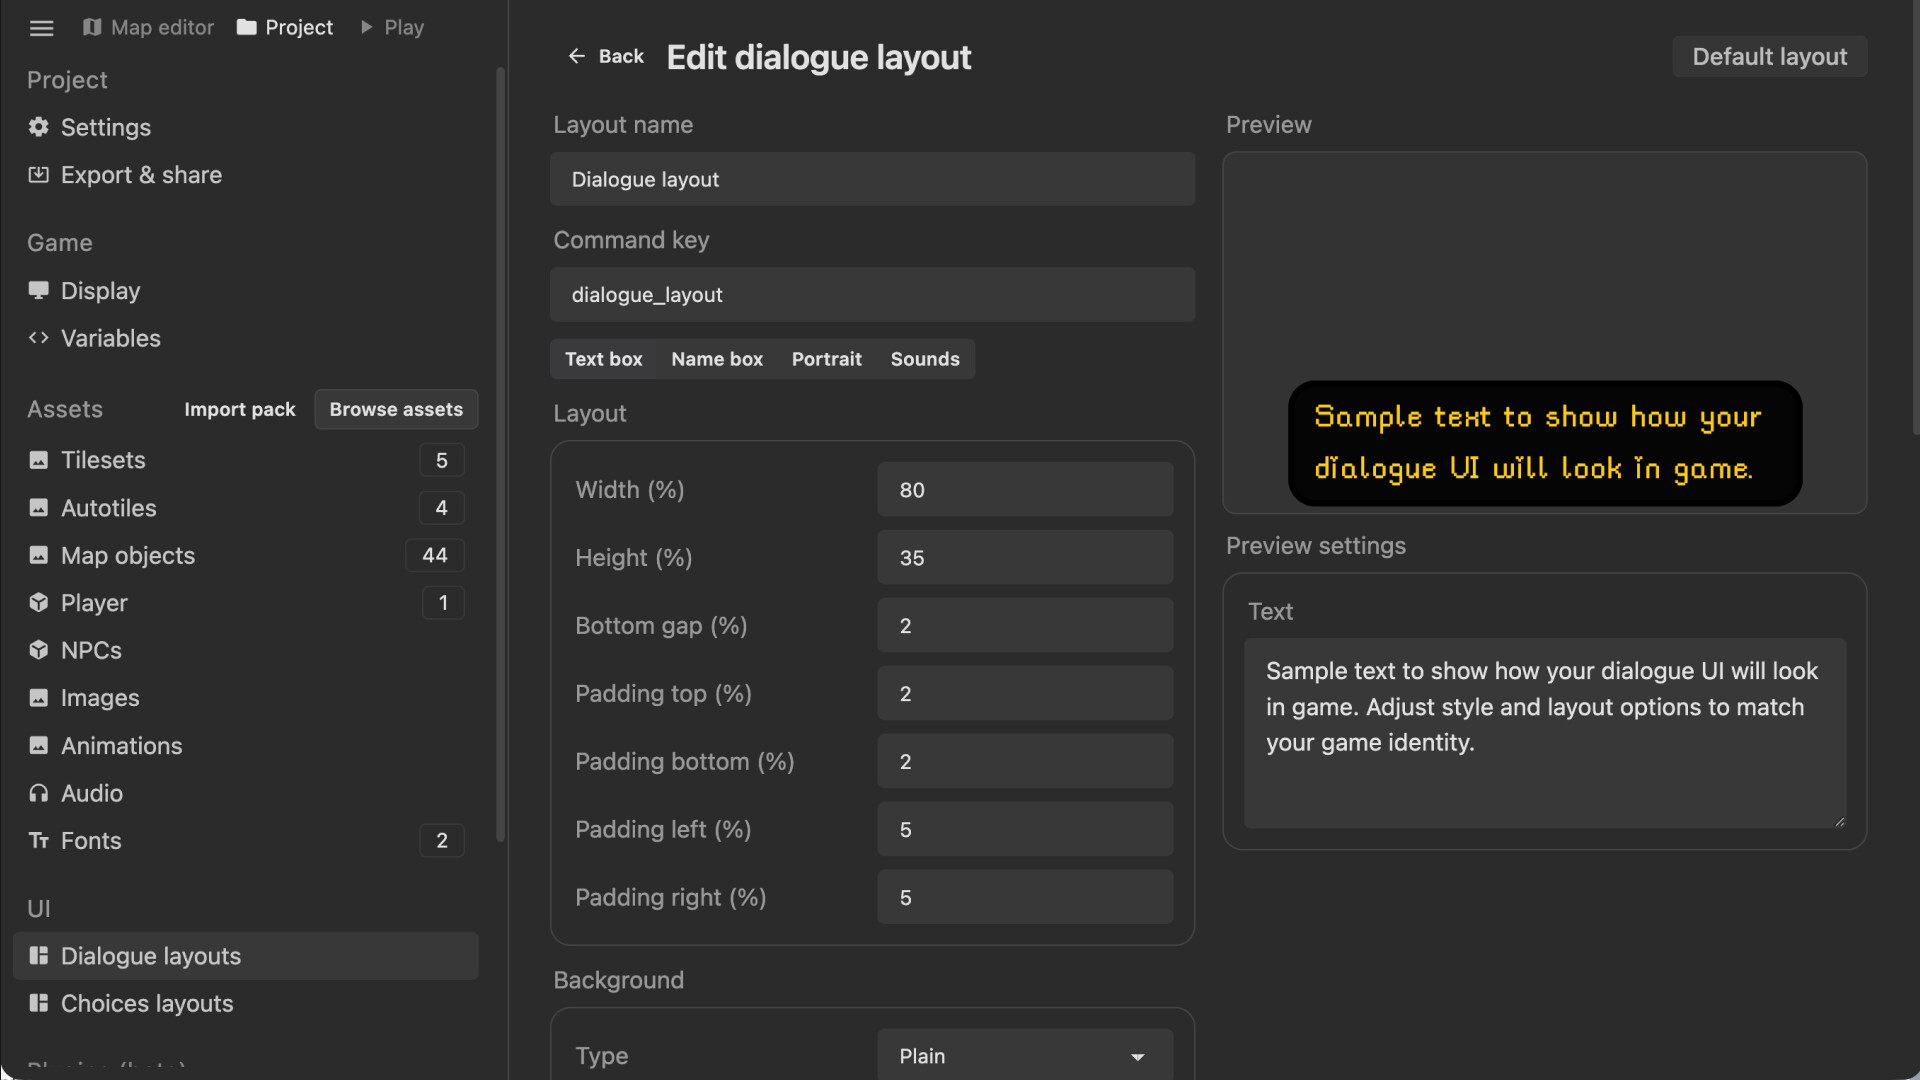The height and width of the screenshot is (1080, 1920).
Task: Click the Autotiles image icon
Action: coord(38,508)
